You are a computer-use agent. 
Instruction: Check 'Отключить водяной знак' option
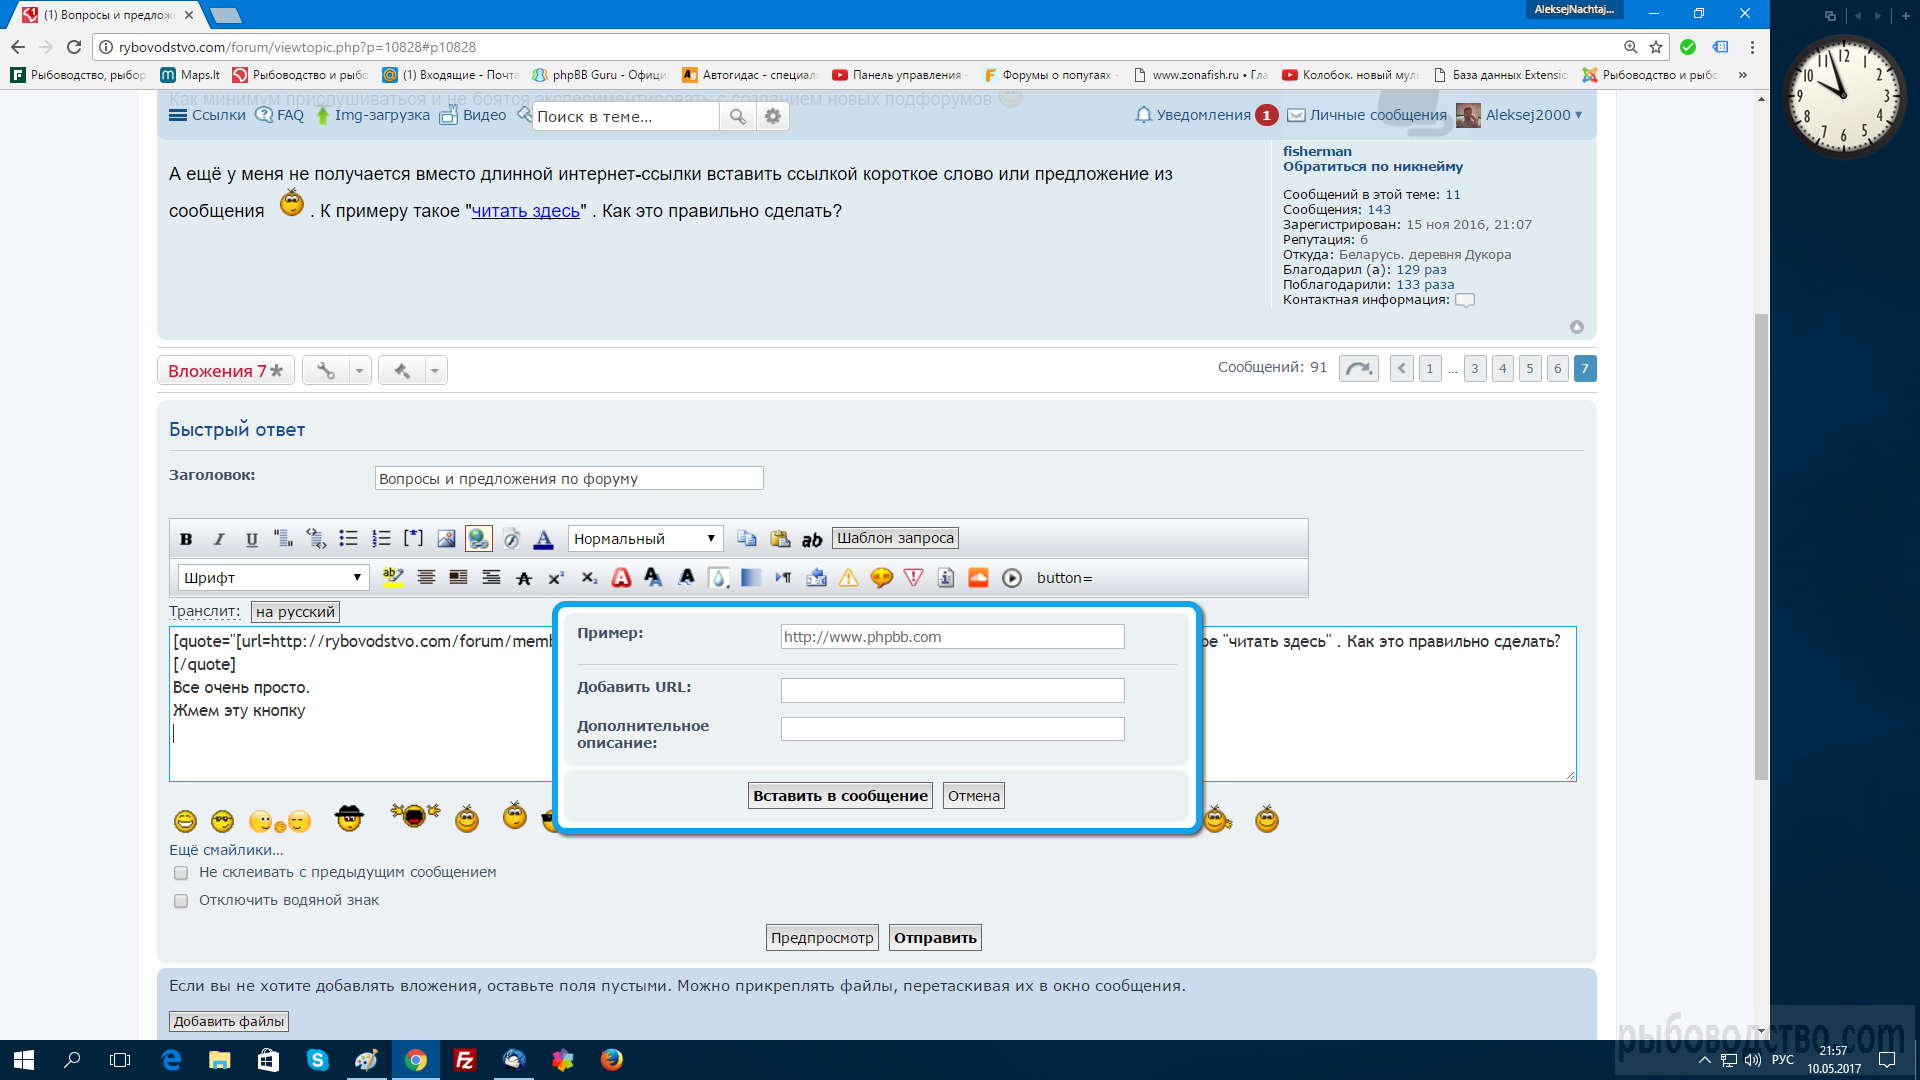181,901
